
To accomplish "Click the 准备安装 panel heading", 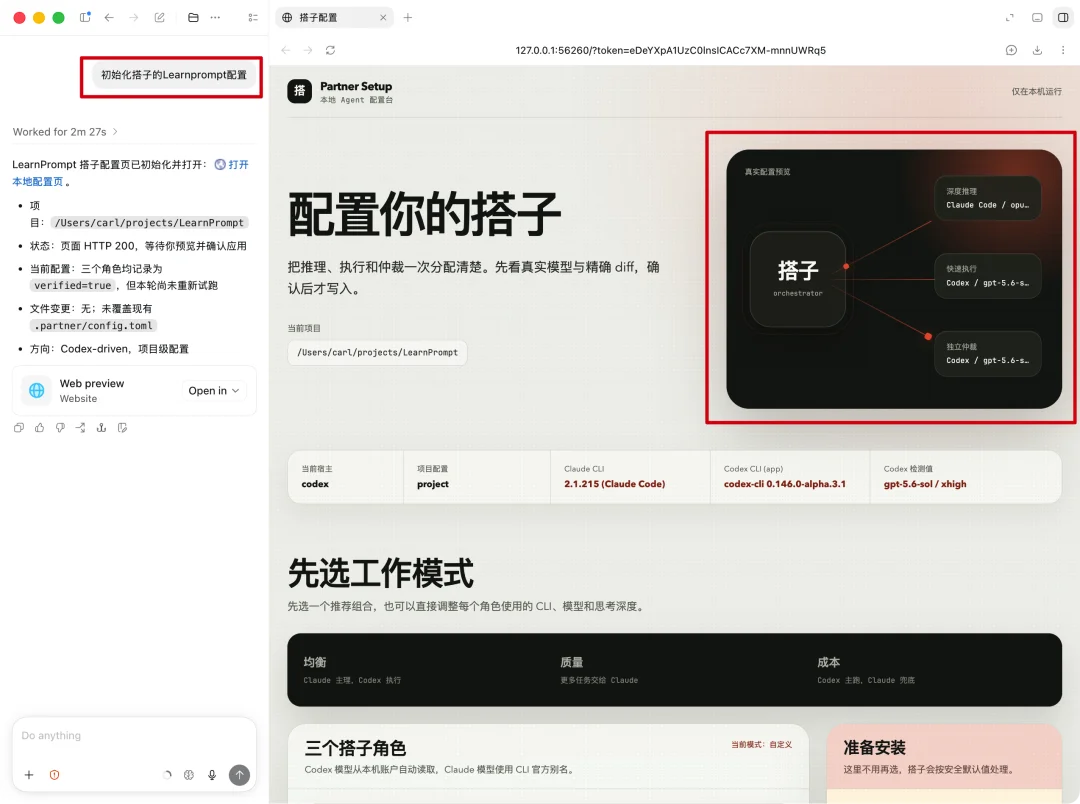I will coord(875,748).
